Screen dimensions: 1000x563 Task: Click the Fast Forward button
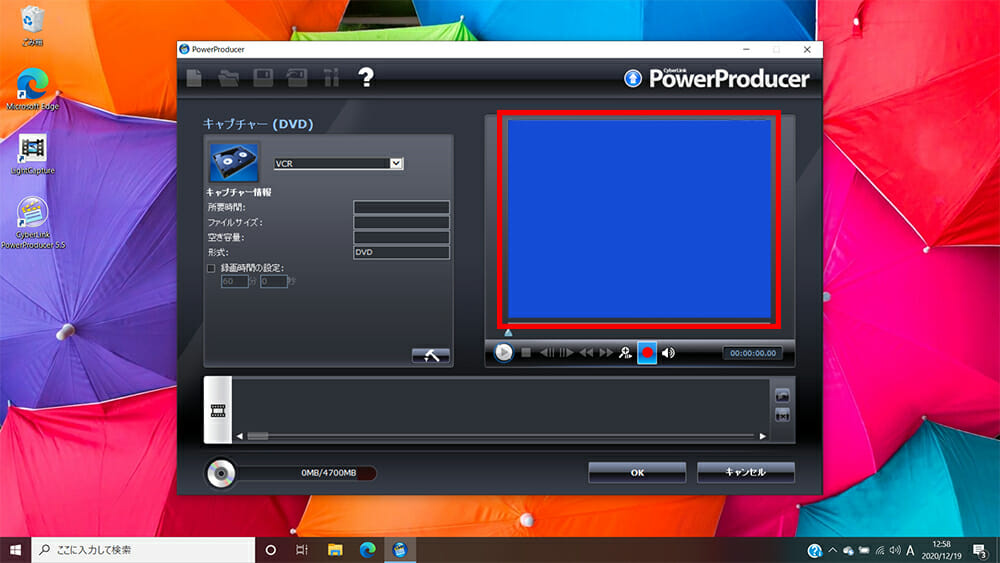[606, 353]
